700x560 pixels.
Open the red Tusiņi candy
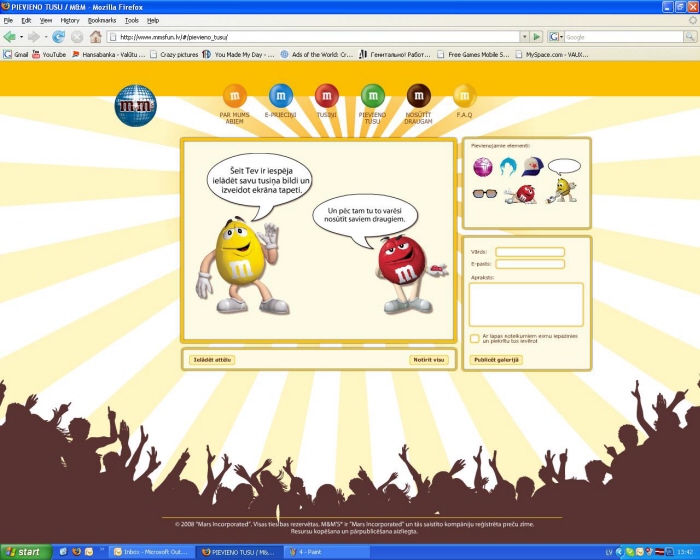tap(327, 96)
